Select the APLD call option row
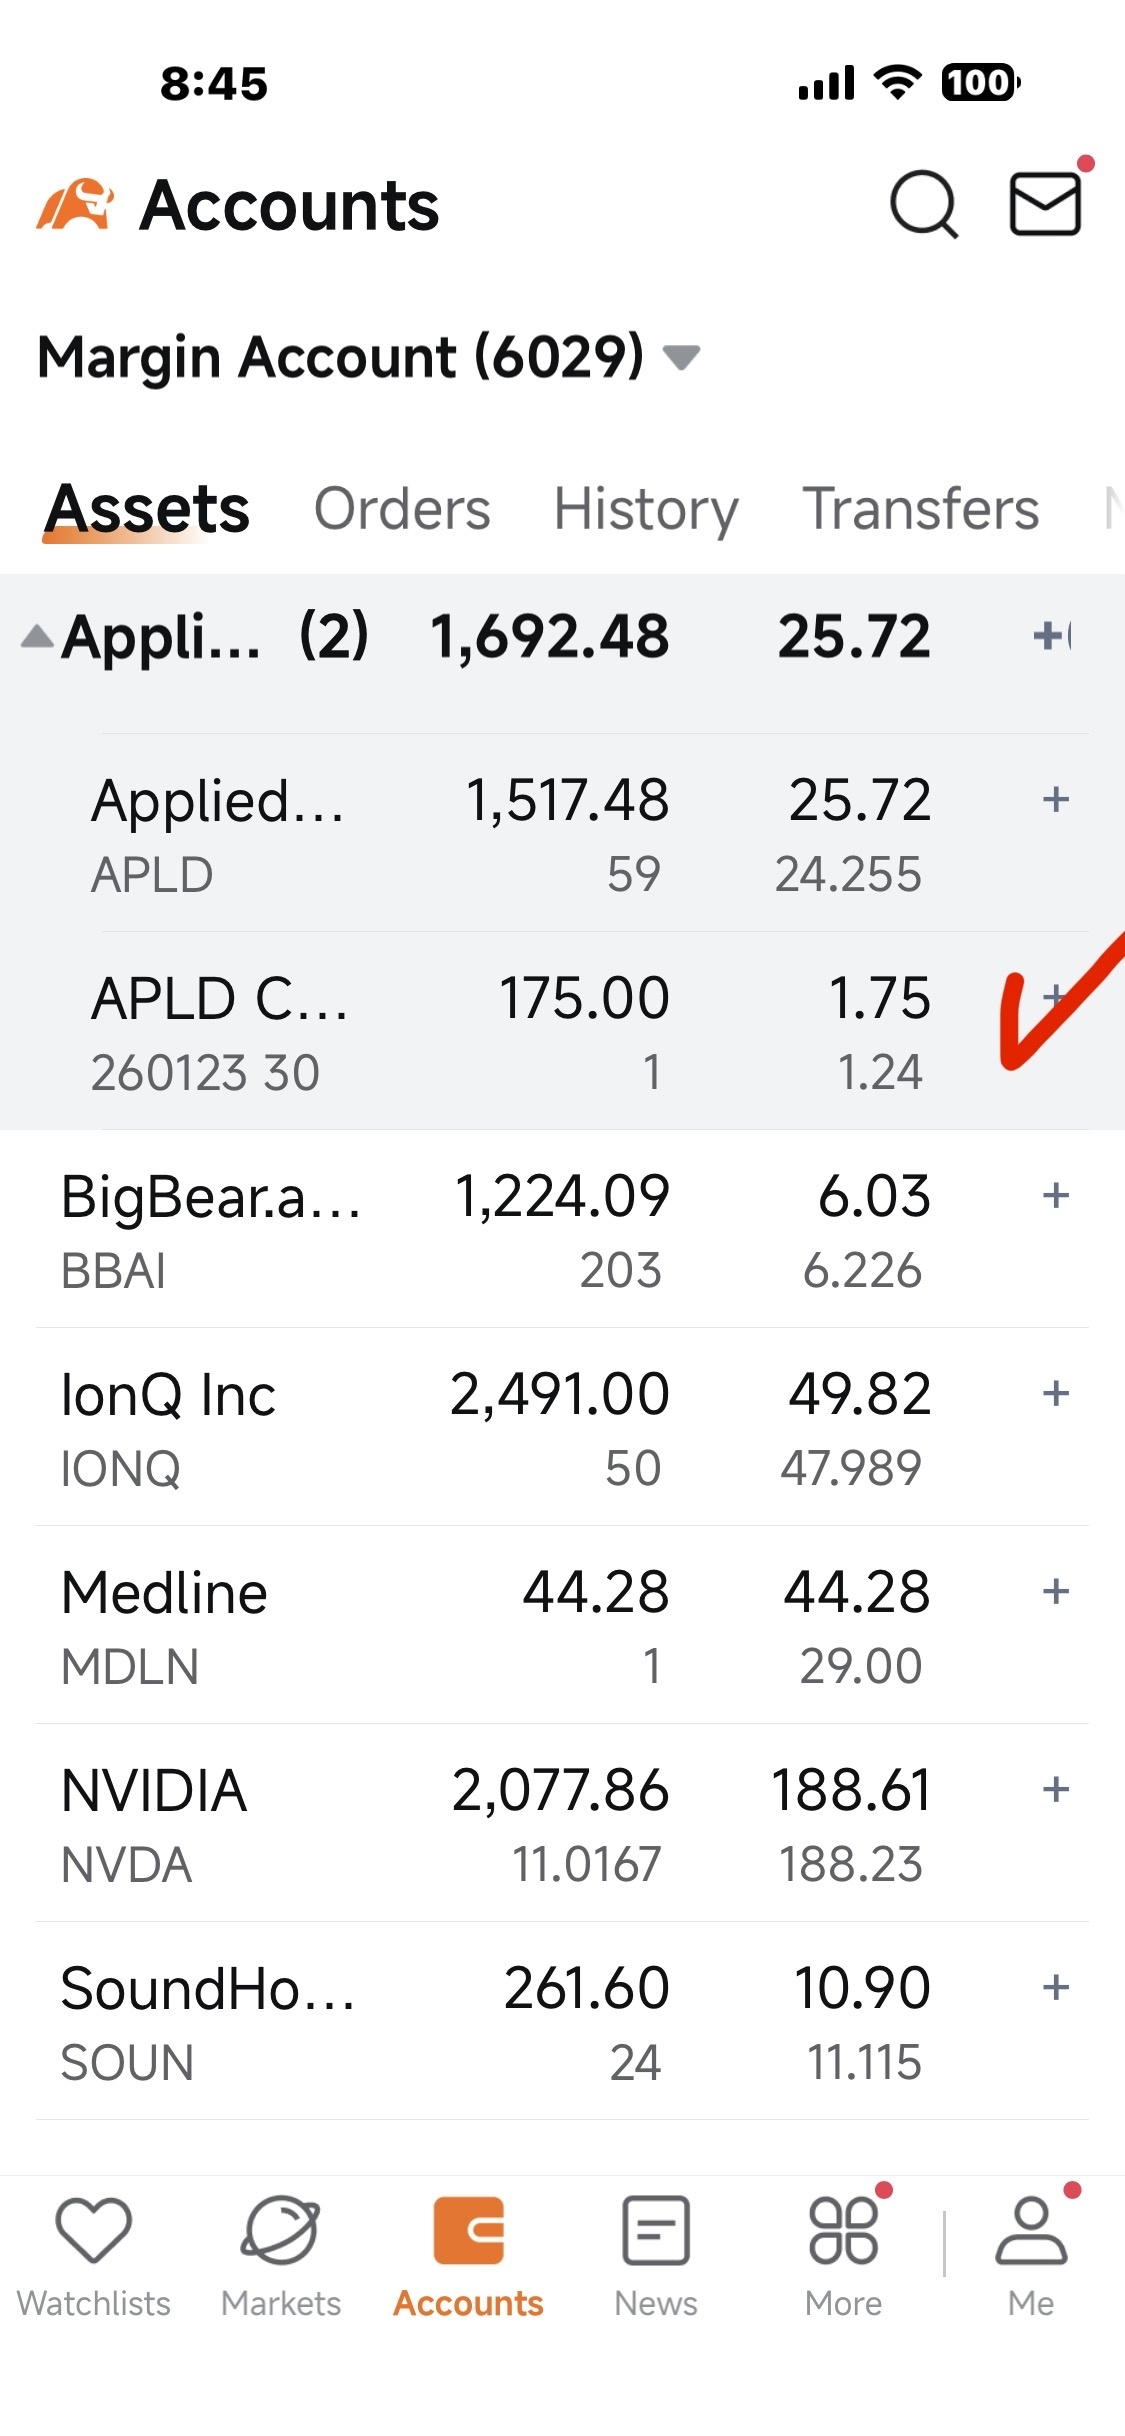This screenshot has width=1125, height=2436. point(562,1031)
